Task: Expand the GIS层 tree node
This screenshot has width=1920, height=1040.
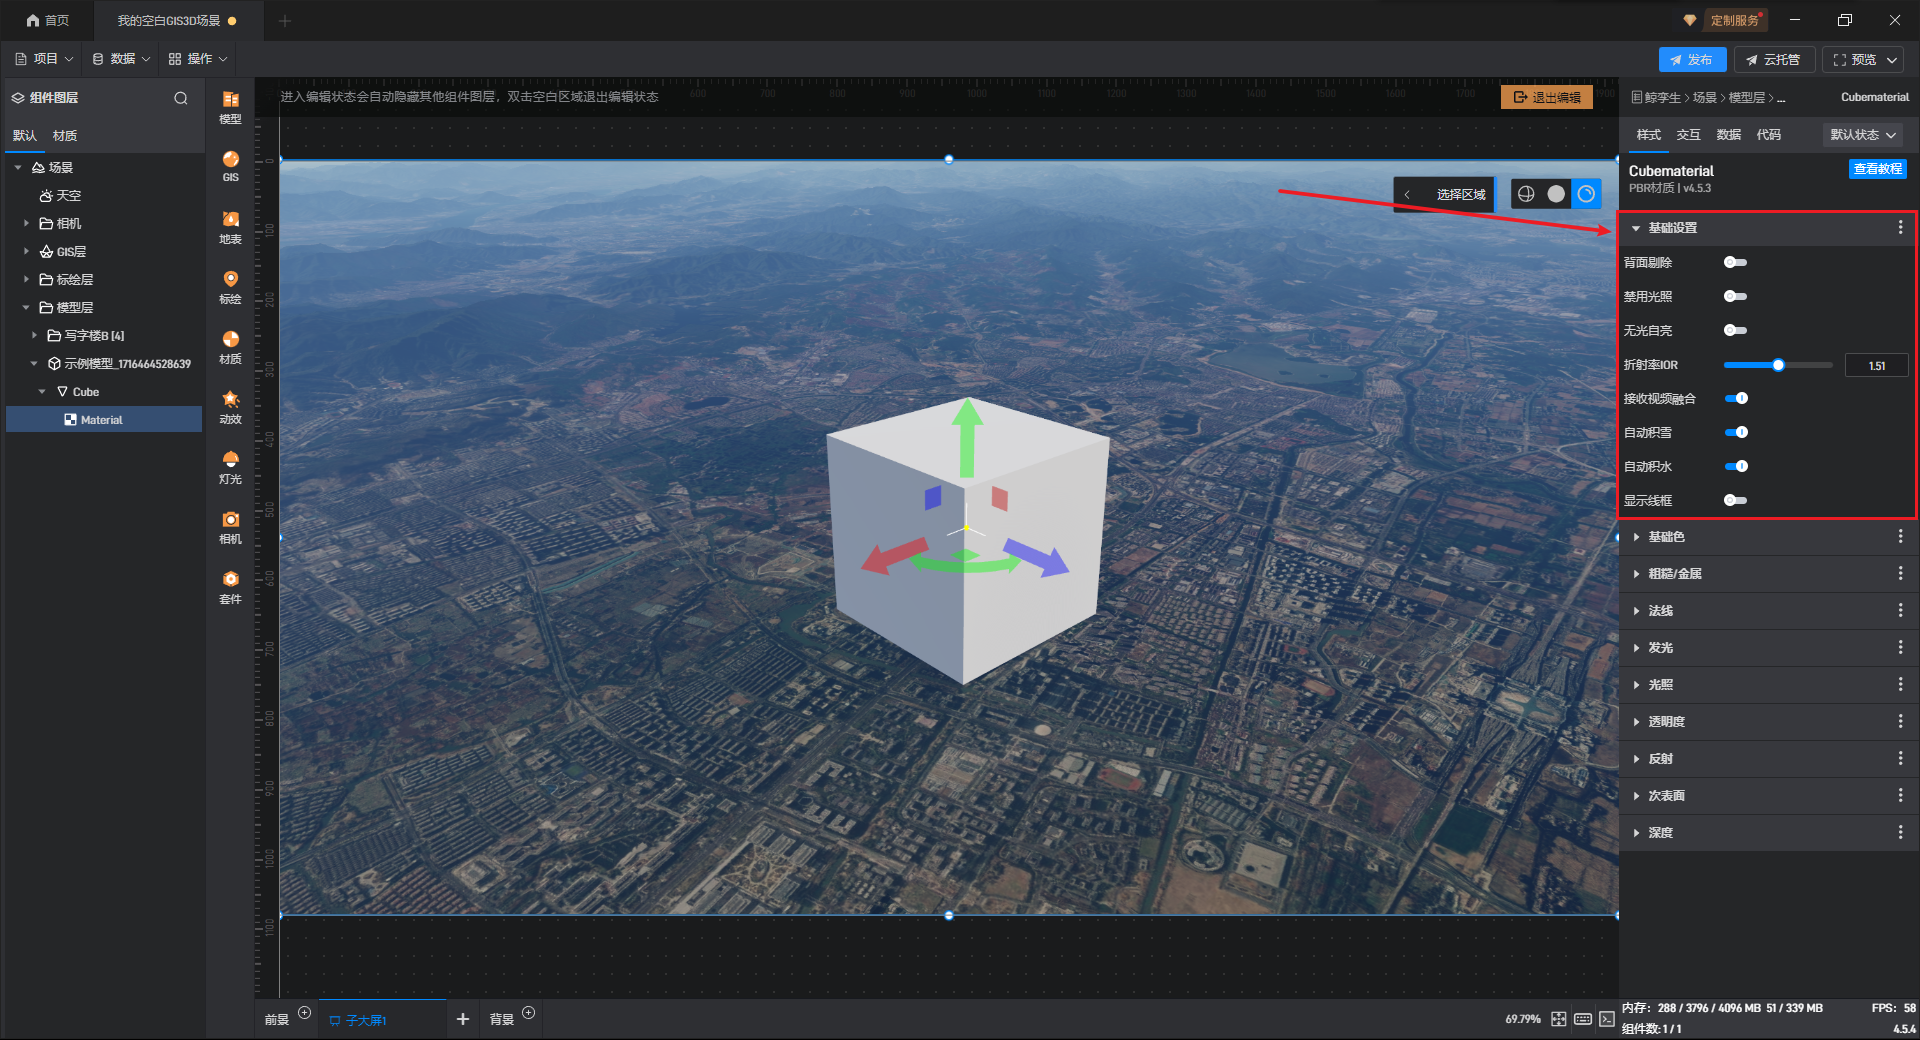Action: [x=26, y=252]
